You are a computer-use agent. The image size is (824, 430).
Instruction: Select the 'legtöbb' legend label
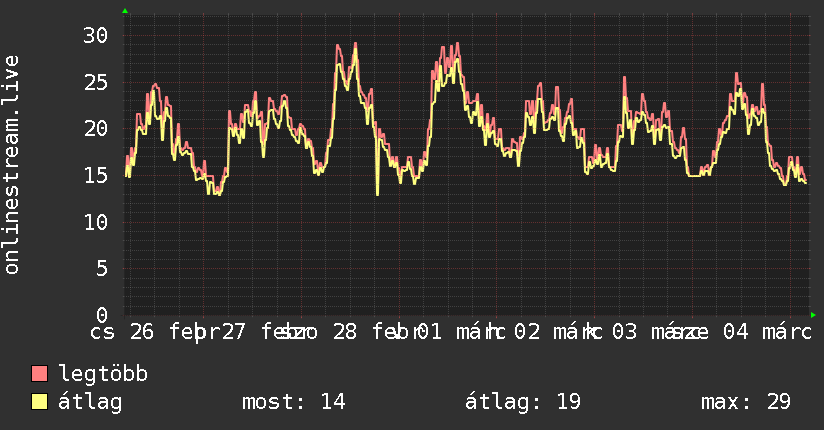103,374
